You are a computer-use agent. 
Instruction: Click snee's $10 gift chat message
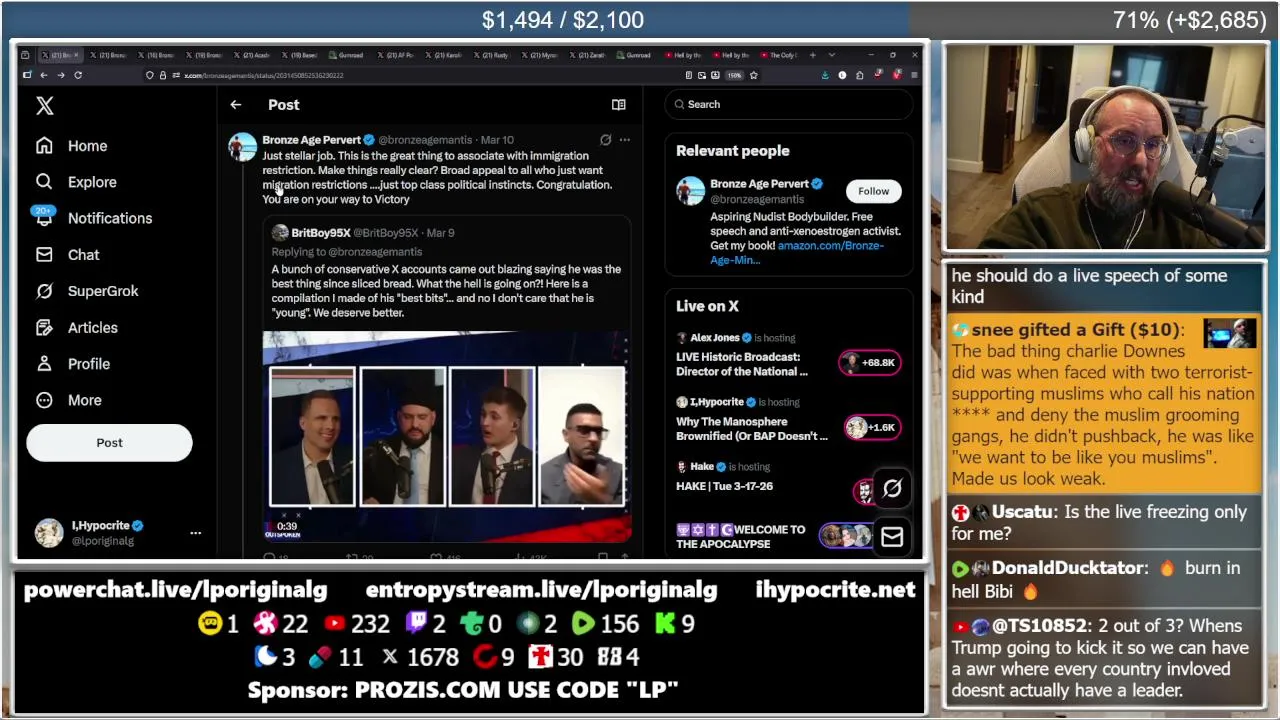(1105, 404)
